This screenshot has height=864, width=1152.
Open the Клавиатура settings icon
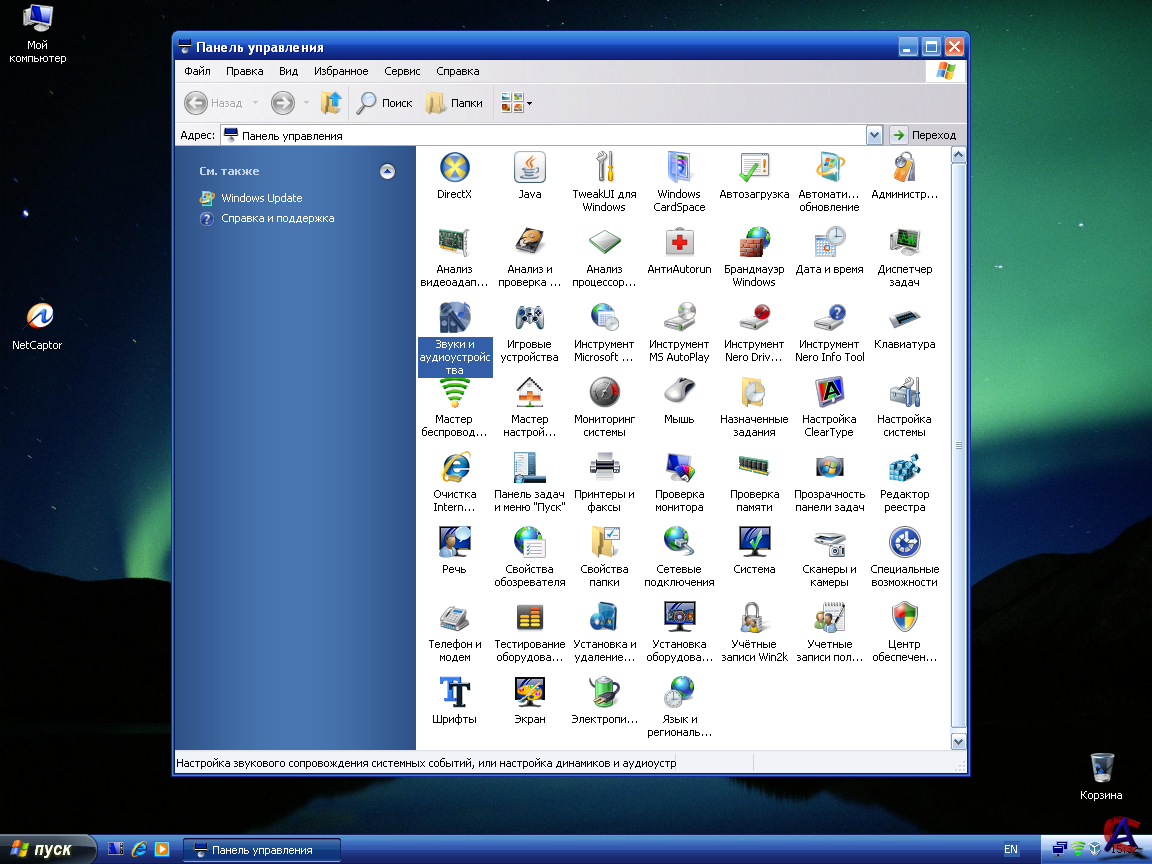904,318
